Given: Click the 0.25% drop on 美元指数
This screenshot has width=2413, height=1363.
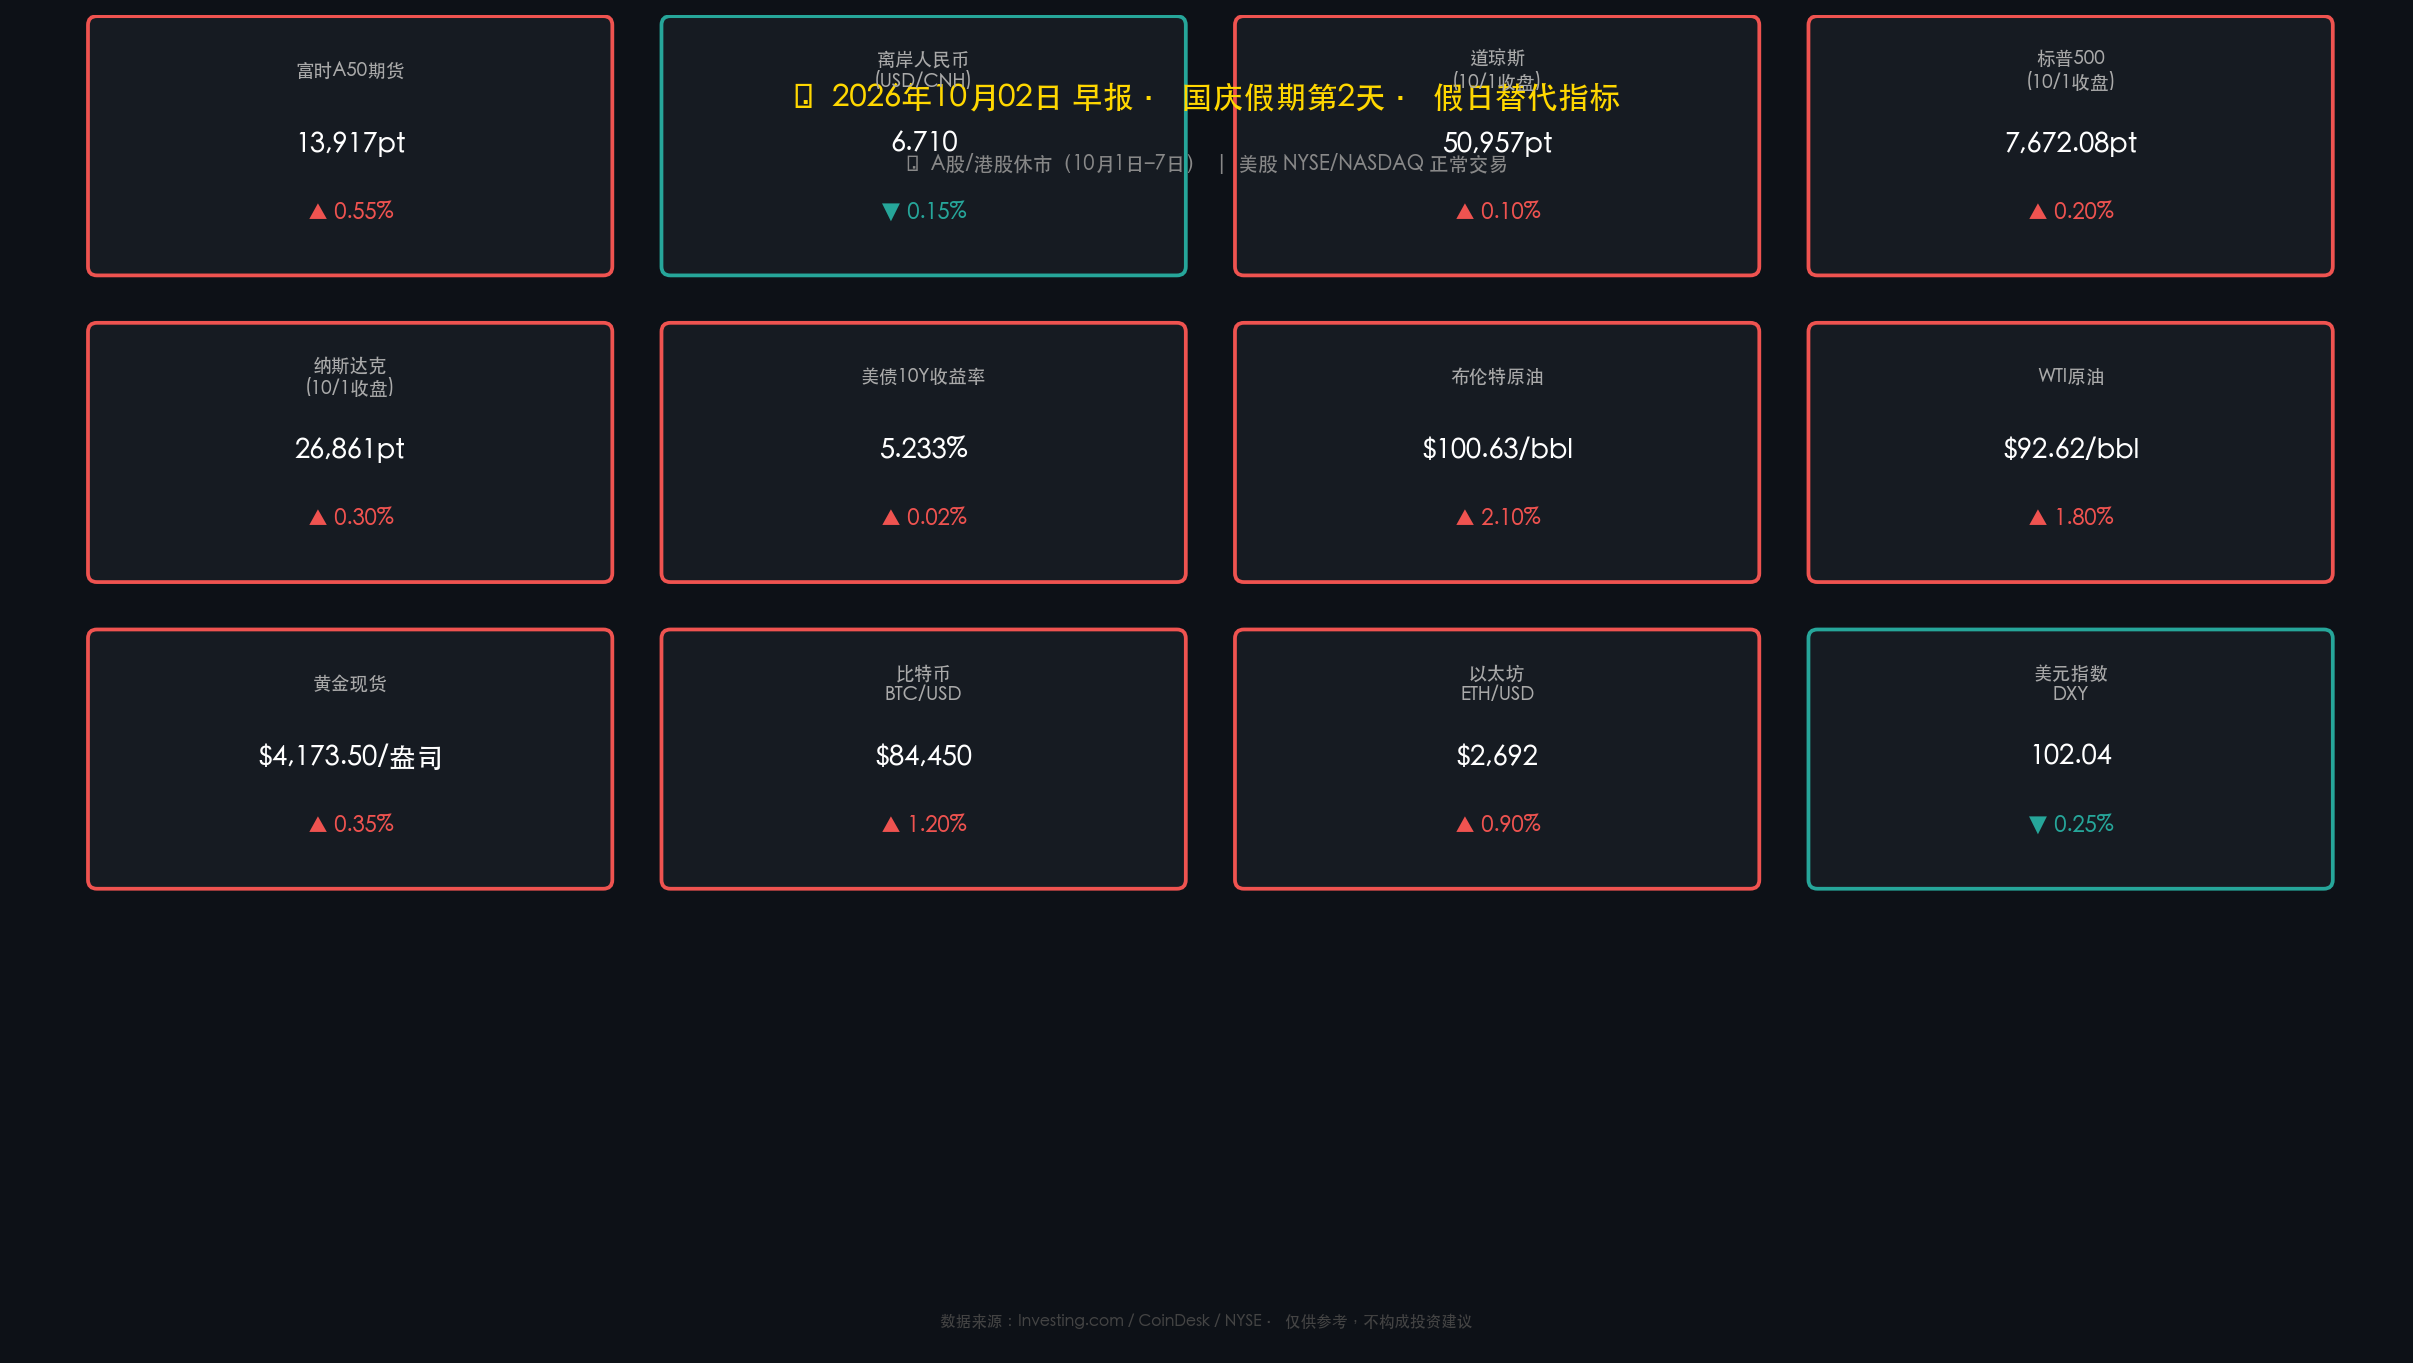Looking at the screenshot, I should [2071, 824].
